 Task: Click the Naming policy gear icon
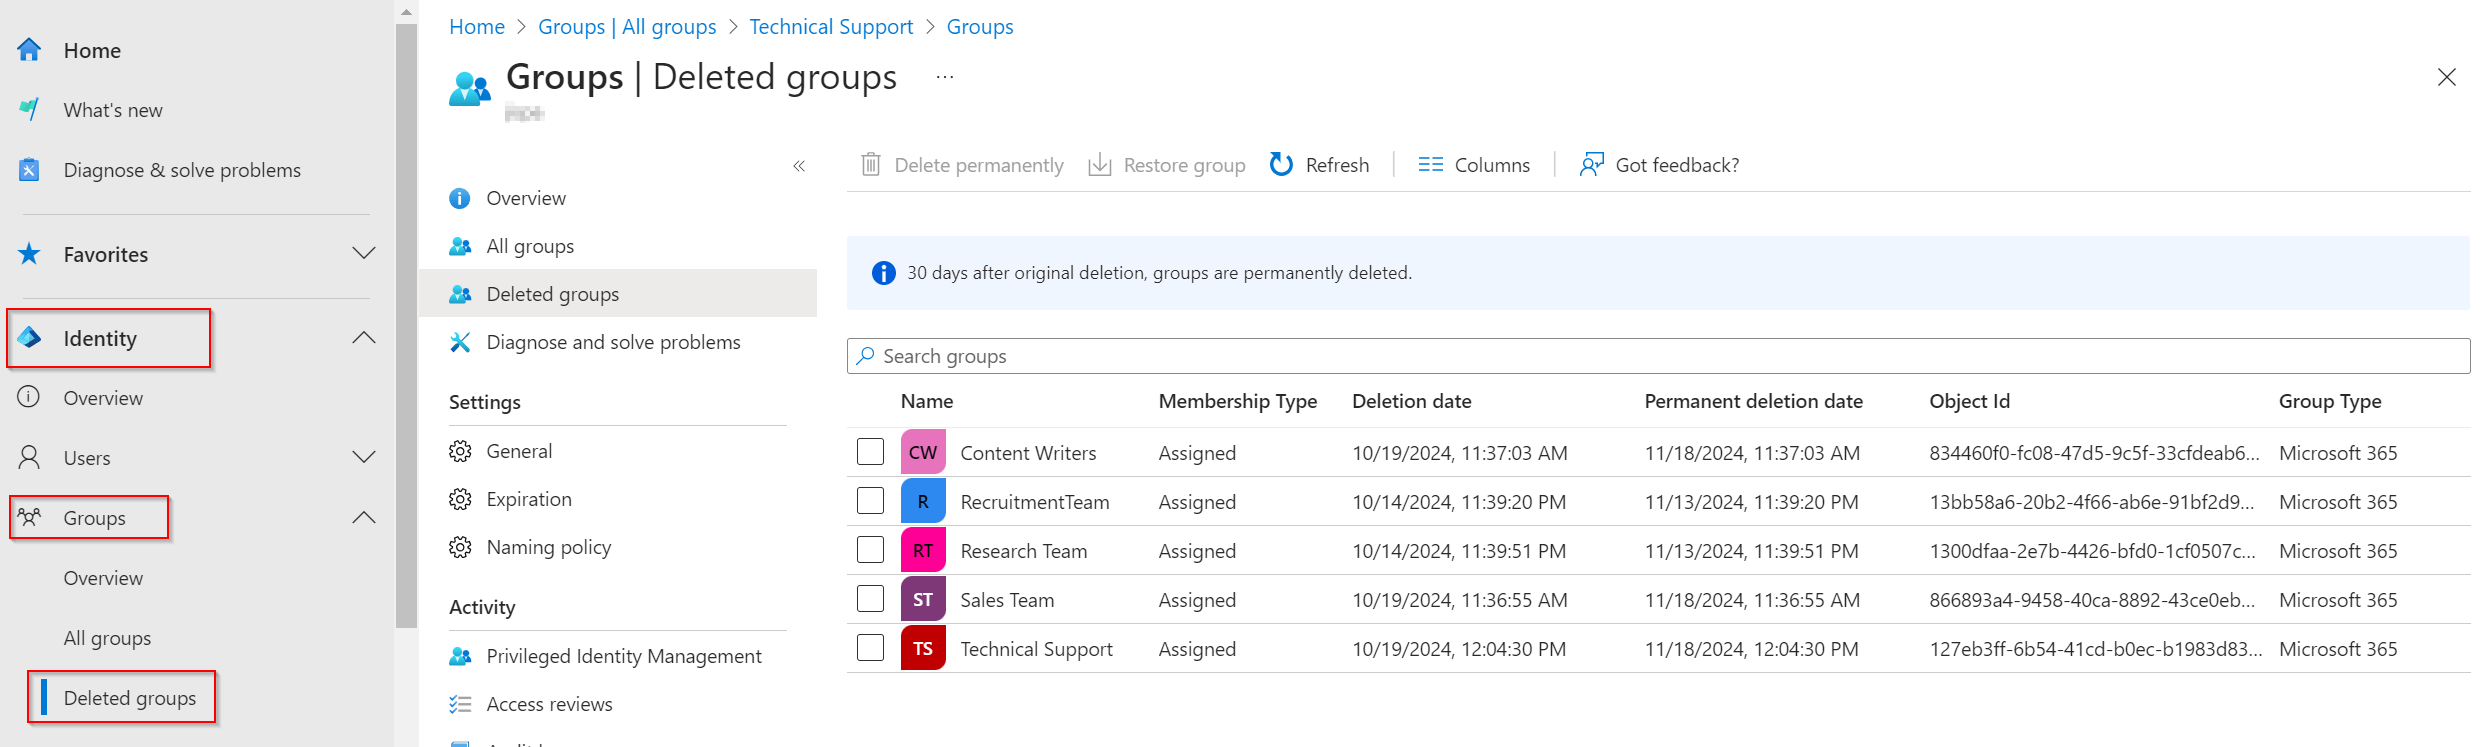(460, 547)
